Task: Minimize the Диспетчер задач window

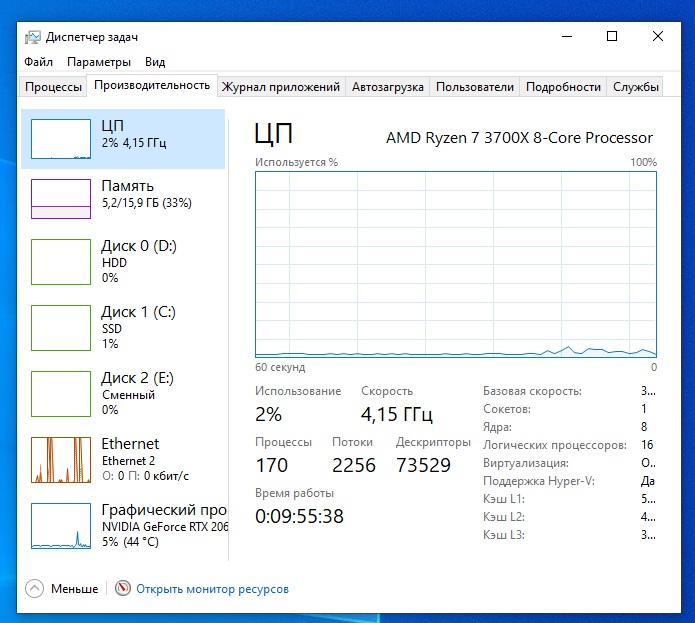Action: click(x=567, y=36)
